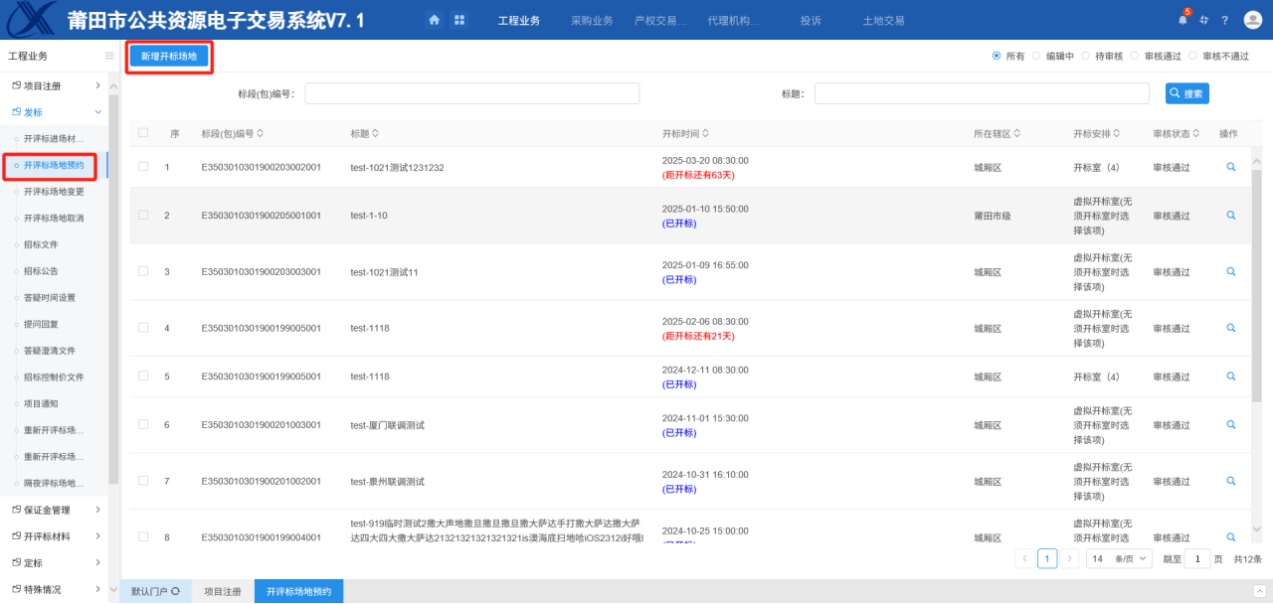The image size is (1273, 604).
Task: Open the 14 条/页 page size dropdown
Action: pyautogui.click(x=1119, y=559)
